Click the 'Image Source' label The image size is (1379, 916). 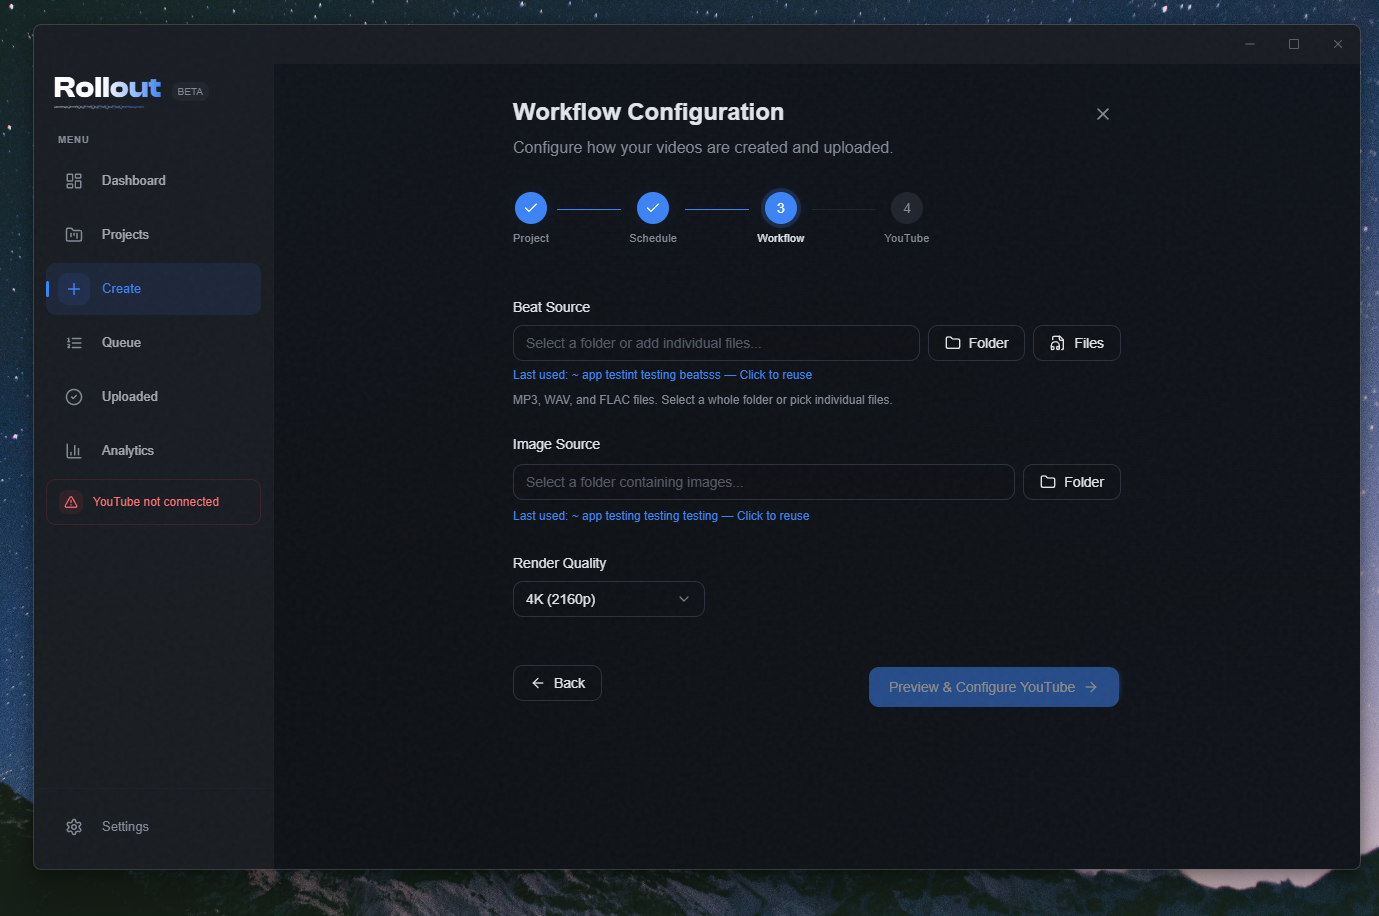pos(556,444)
